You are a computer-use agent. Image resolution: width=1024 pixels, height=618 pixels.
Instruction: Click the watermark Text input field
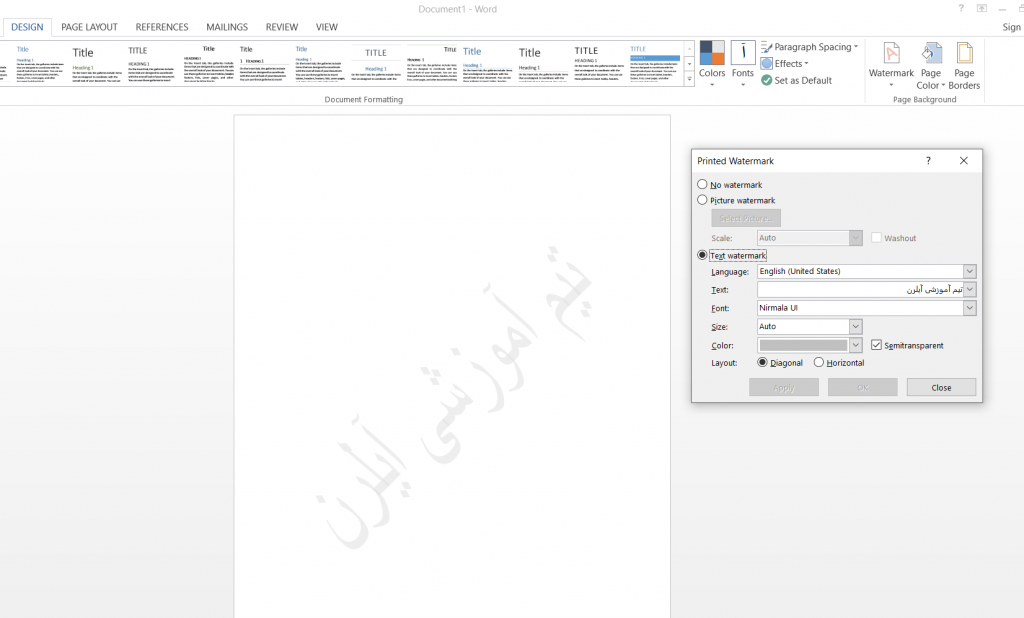(x=858, y=290)
